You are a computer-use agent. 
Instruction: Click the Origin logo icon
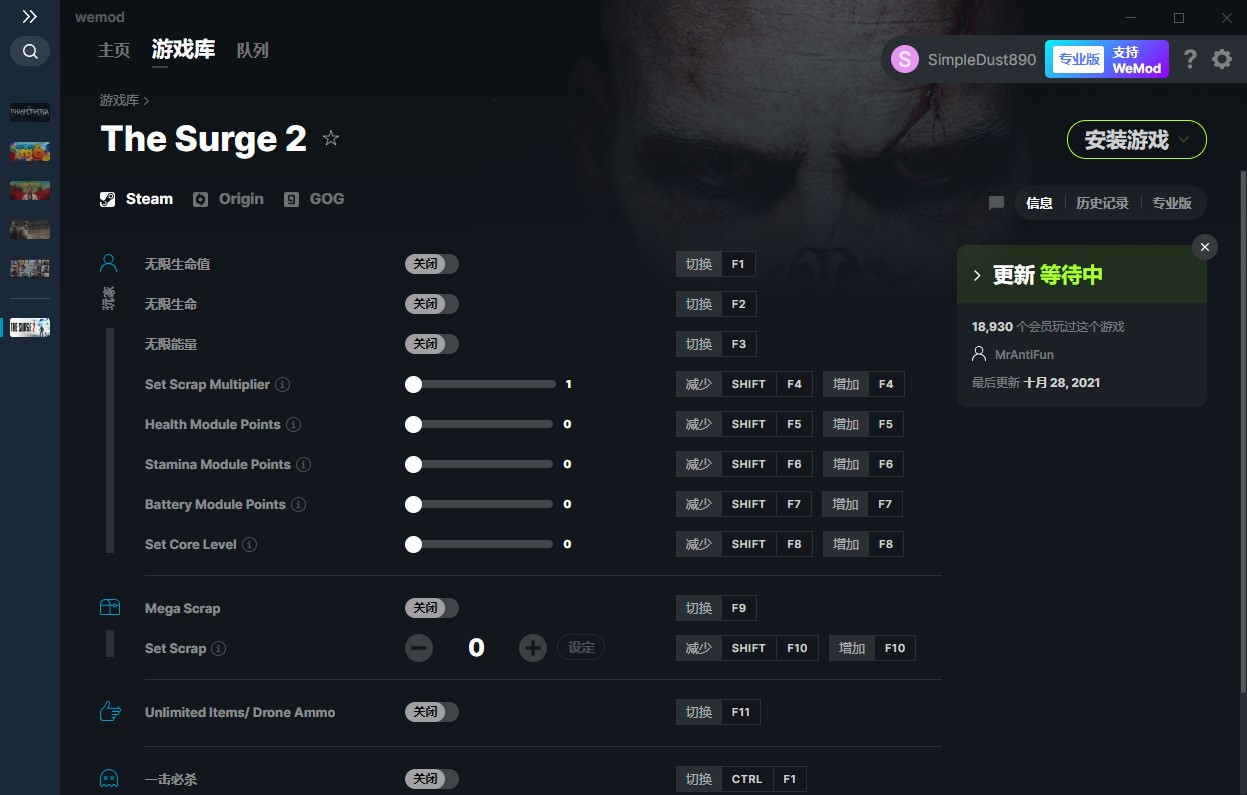[200, 199]
